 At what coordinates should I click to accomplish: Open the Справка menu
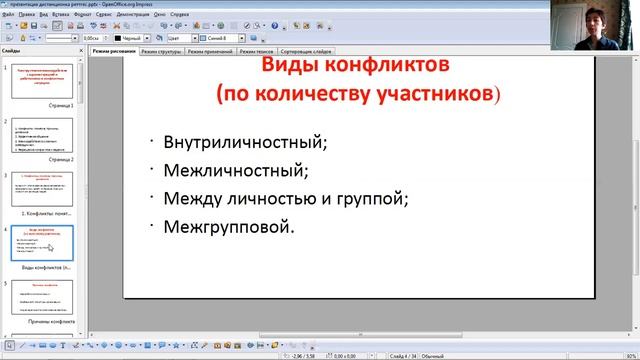179,14
